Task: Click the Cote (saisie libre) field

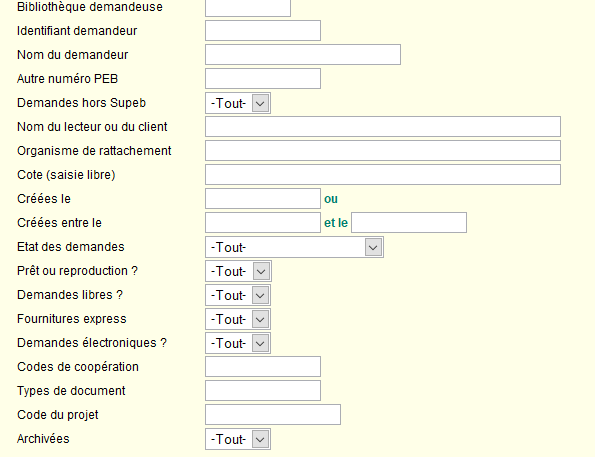Action: click(383, 175)
